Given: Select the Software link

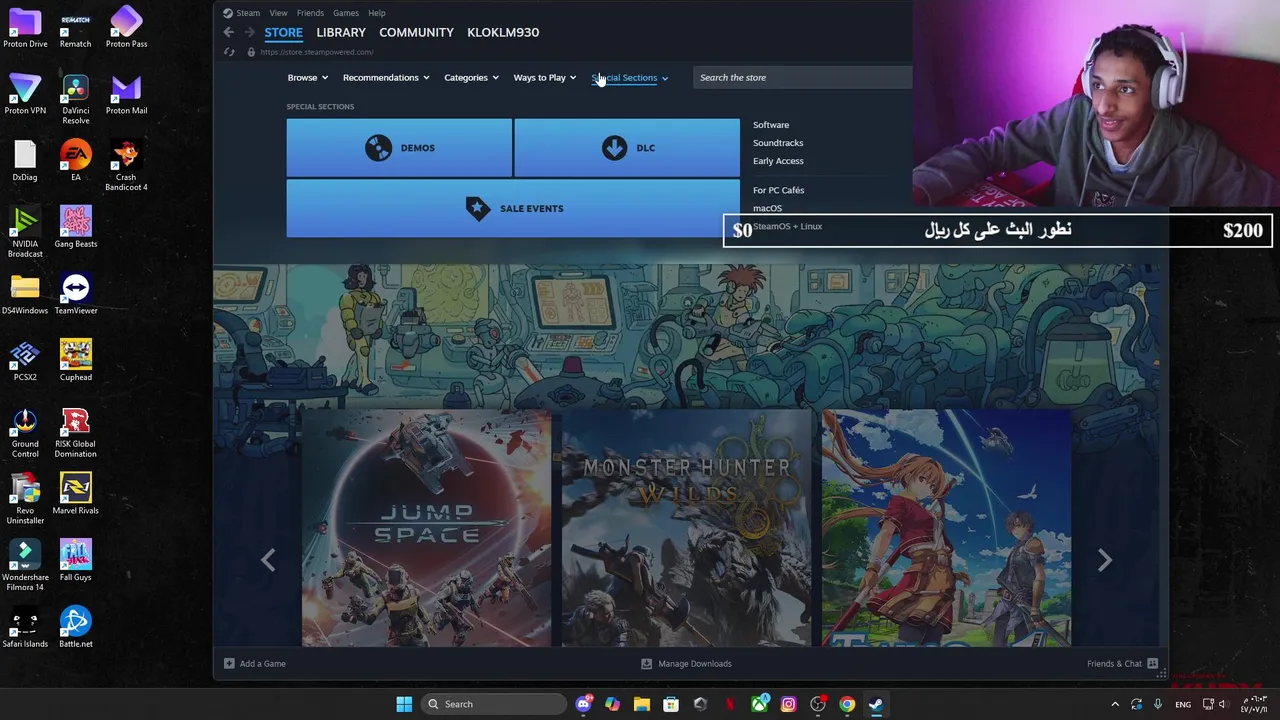Looking at the screenshot, I should coord(771,125).
